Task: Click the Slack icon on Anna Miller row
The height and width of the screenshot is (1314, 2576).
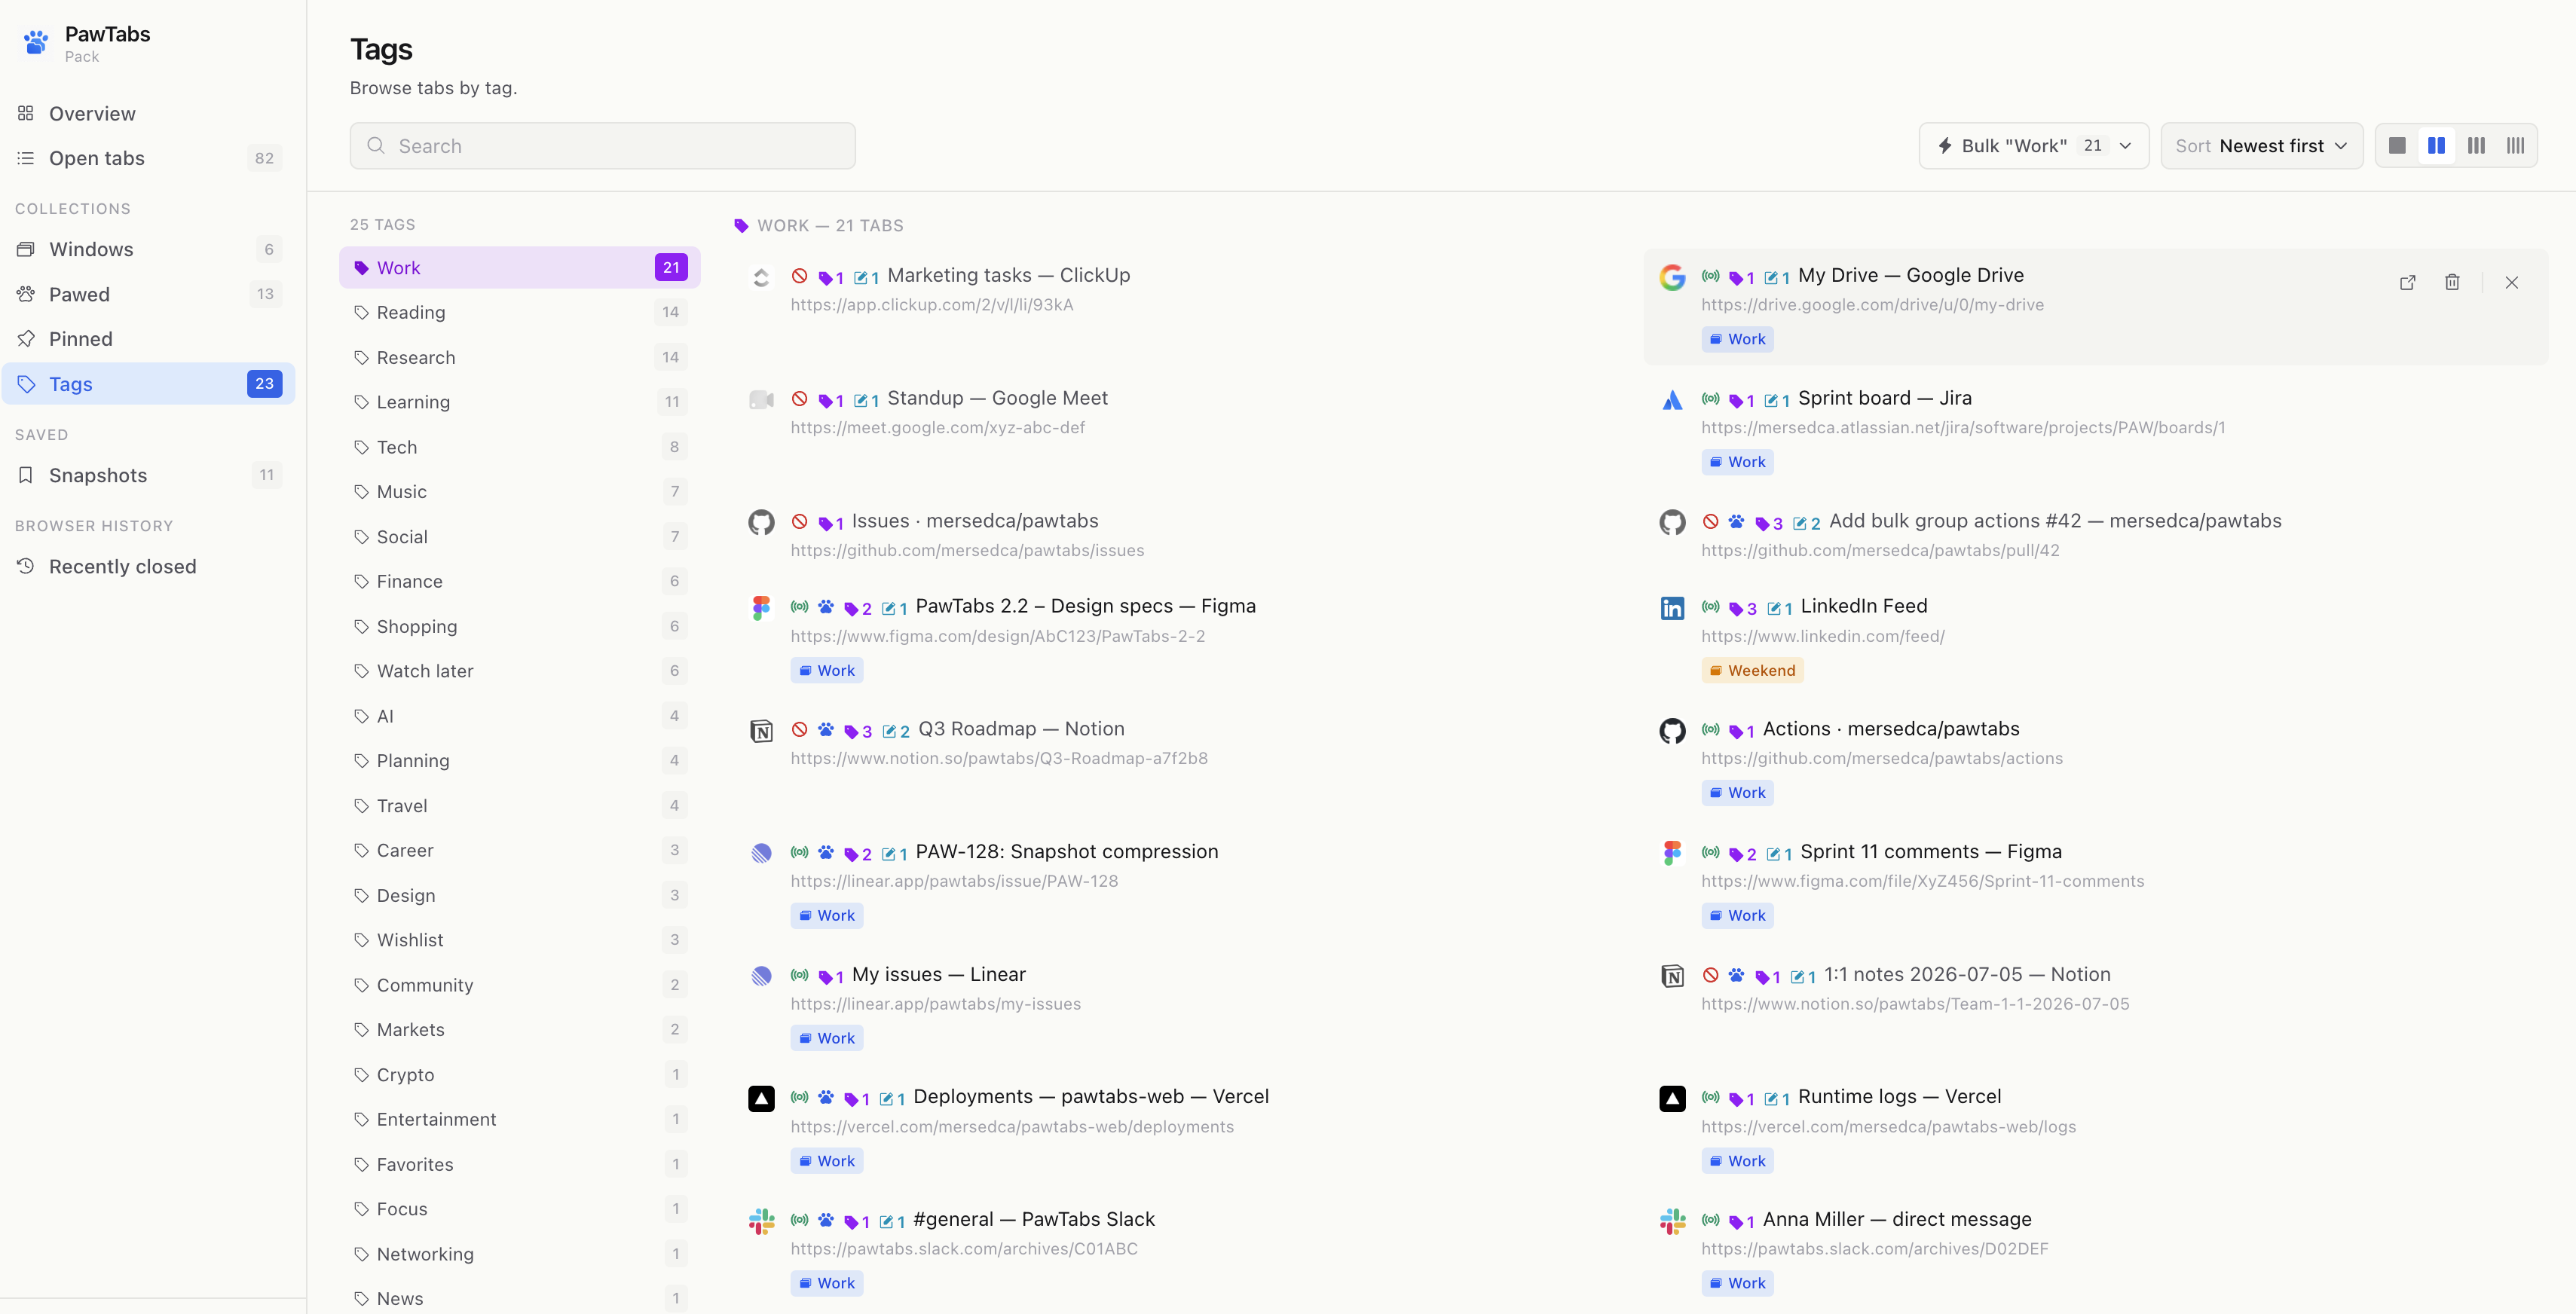Action: [1672, 1221]
